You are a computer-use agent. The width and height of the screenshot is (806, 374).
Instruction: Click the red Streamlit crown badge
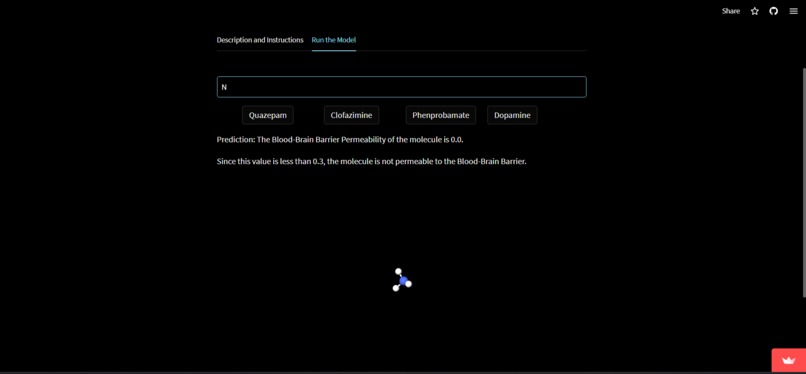pyautogui.click(x=789, y=360)
